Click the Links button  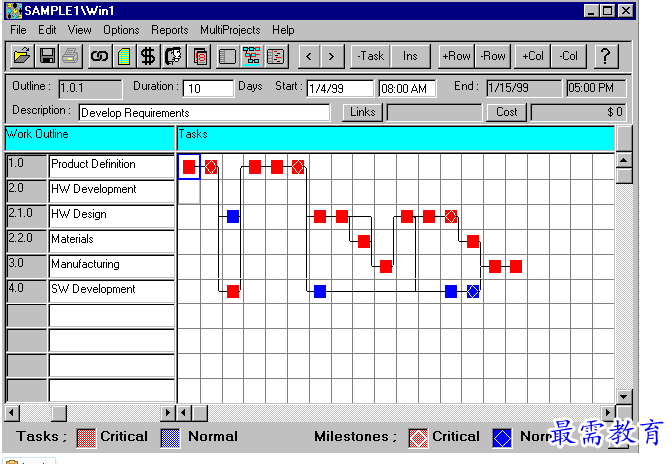pos(363,112)
